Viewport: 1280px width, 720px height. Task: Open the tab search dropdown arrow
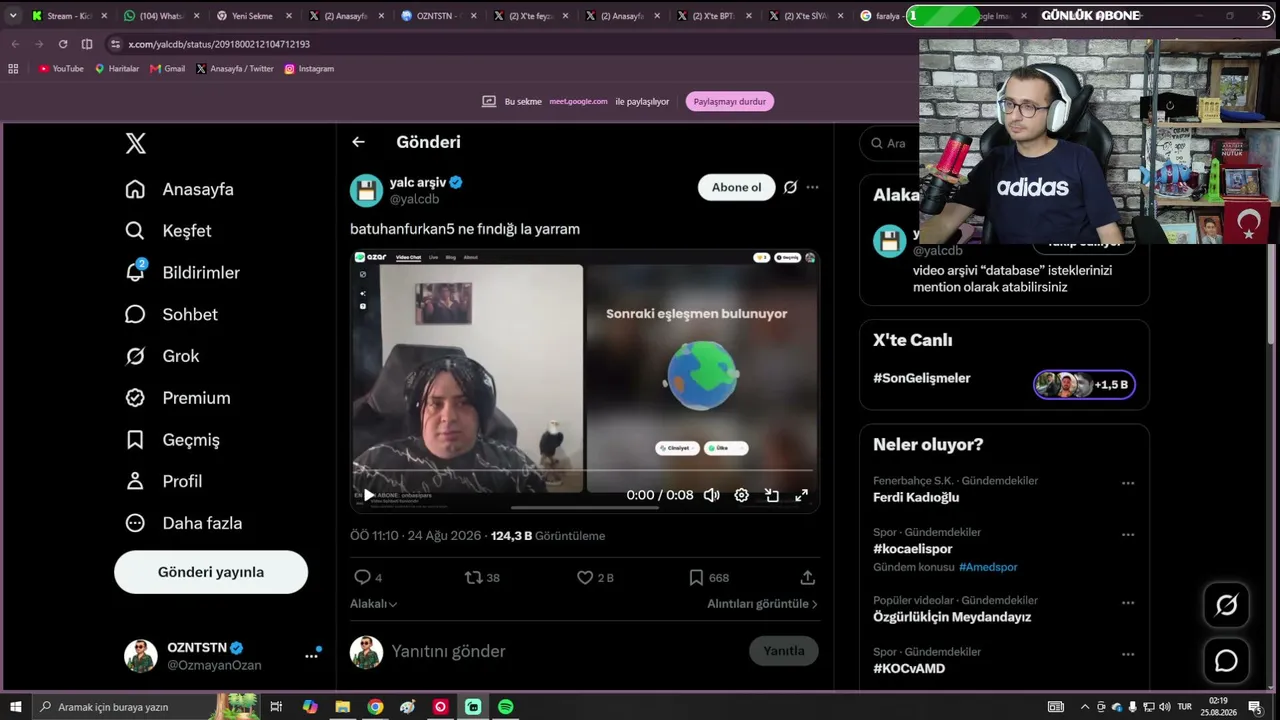click(13, 16)
